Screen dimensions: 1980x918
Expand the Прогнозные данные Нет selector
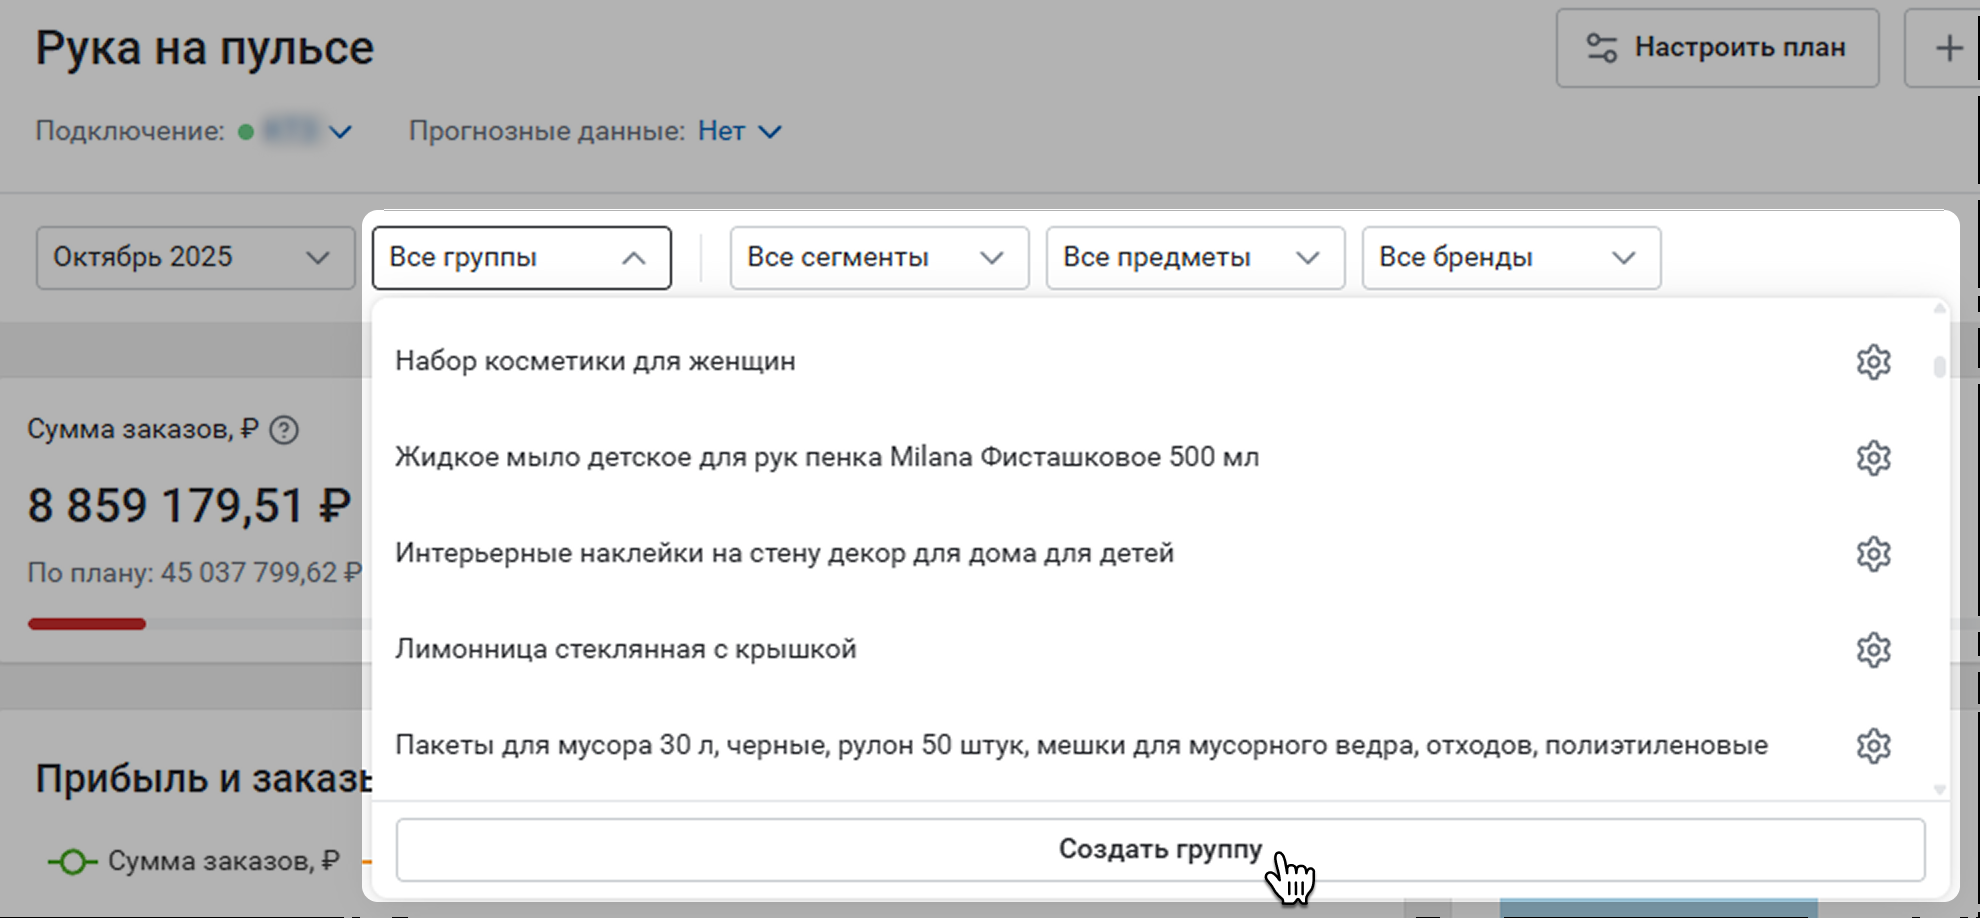pos(739,131)
